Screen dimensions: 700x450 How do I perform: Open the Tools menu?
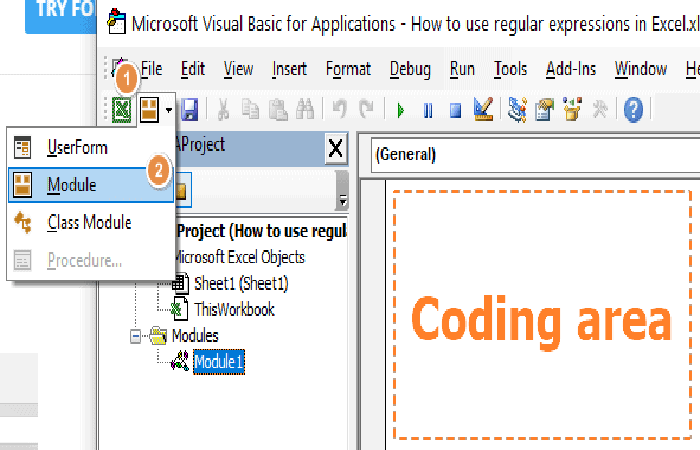pyautogui.click(x=510, y=69)
